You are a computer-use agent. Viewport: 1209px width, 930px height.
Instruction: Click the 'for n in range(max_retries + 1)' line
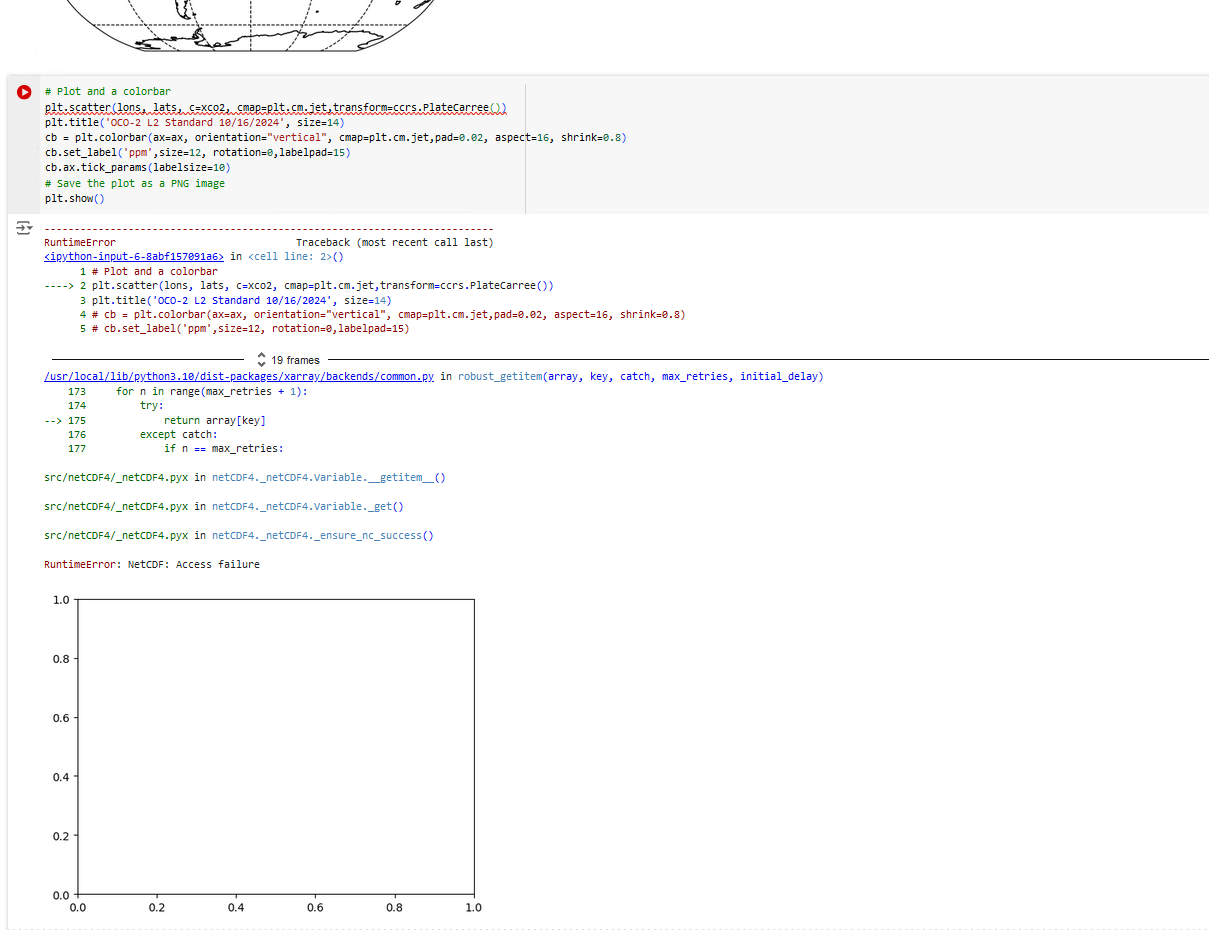tap(212, 392)
